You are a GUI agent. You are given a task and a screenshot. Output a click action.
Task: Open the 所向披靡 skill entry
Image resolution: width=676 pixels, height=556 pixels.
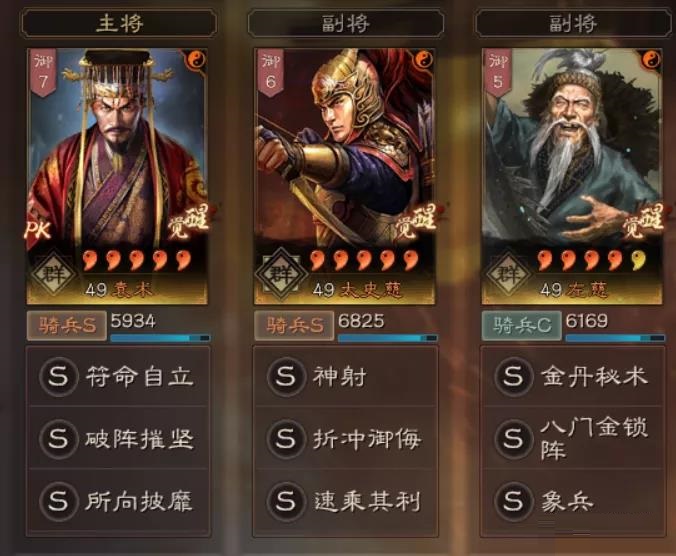(x=118, y=501)
